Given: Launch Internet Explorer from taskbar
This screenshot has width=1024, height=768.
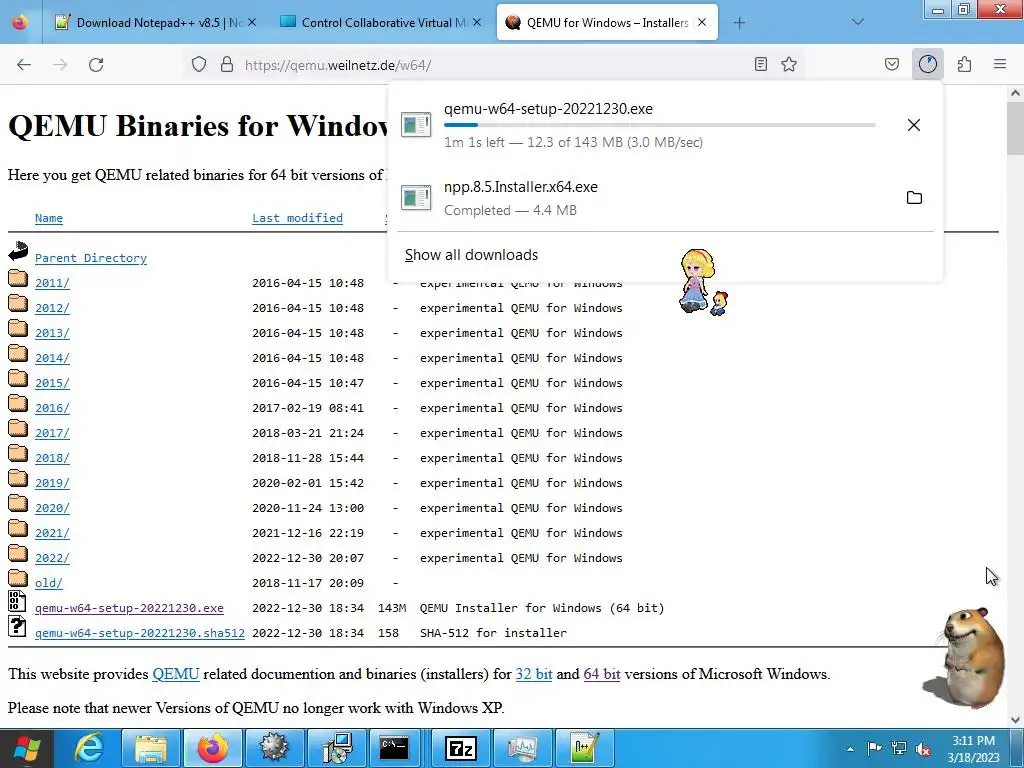Looking at the screenshot, I should [x=89, y=748].
